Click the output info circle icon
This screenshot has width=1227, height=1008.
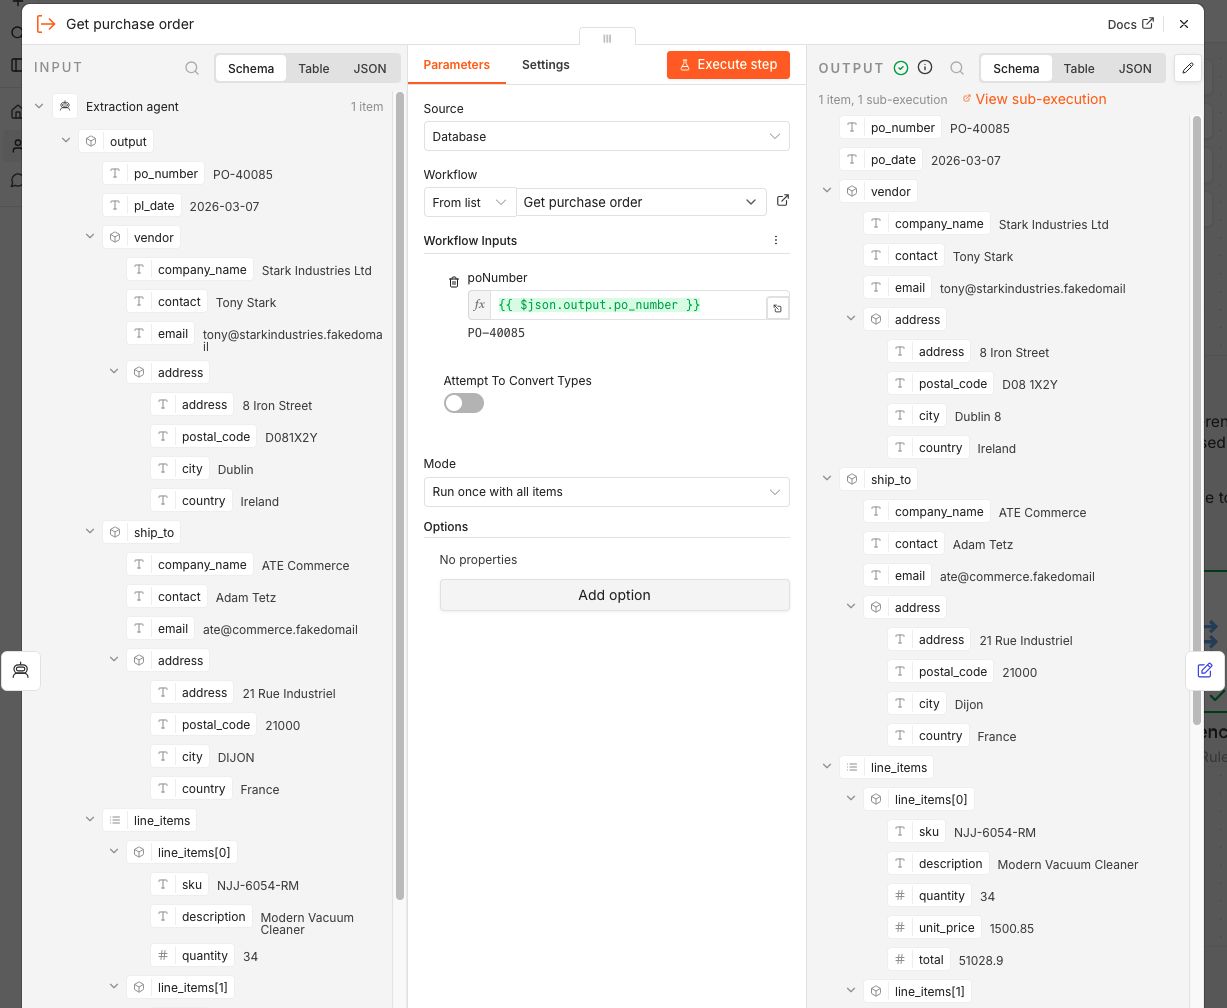click(x=925, y=67)
